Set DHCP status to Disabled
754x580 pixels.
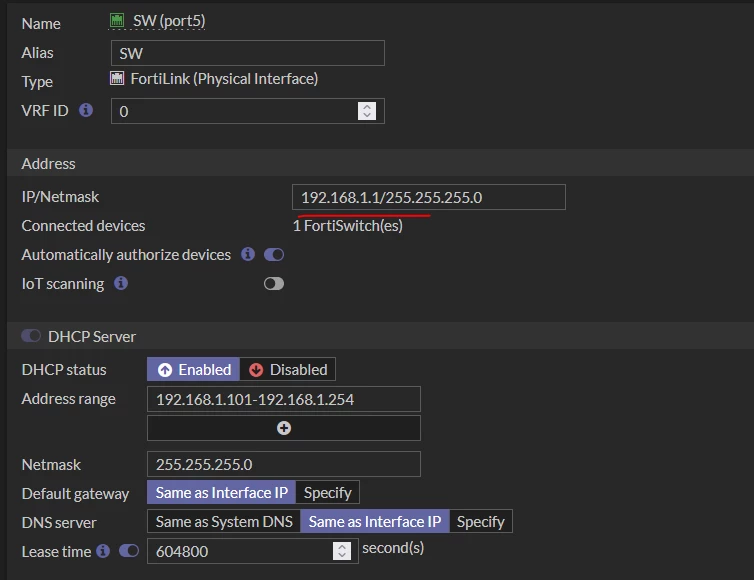click(x=288, y=369)
